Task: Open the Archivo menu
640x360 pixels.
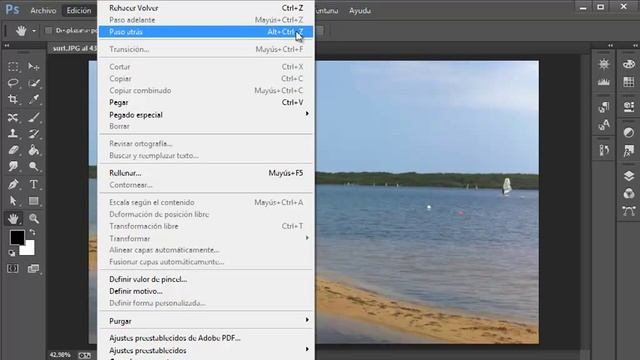Action: coord(43,11)
